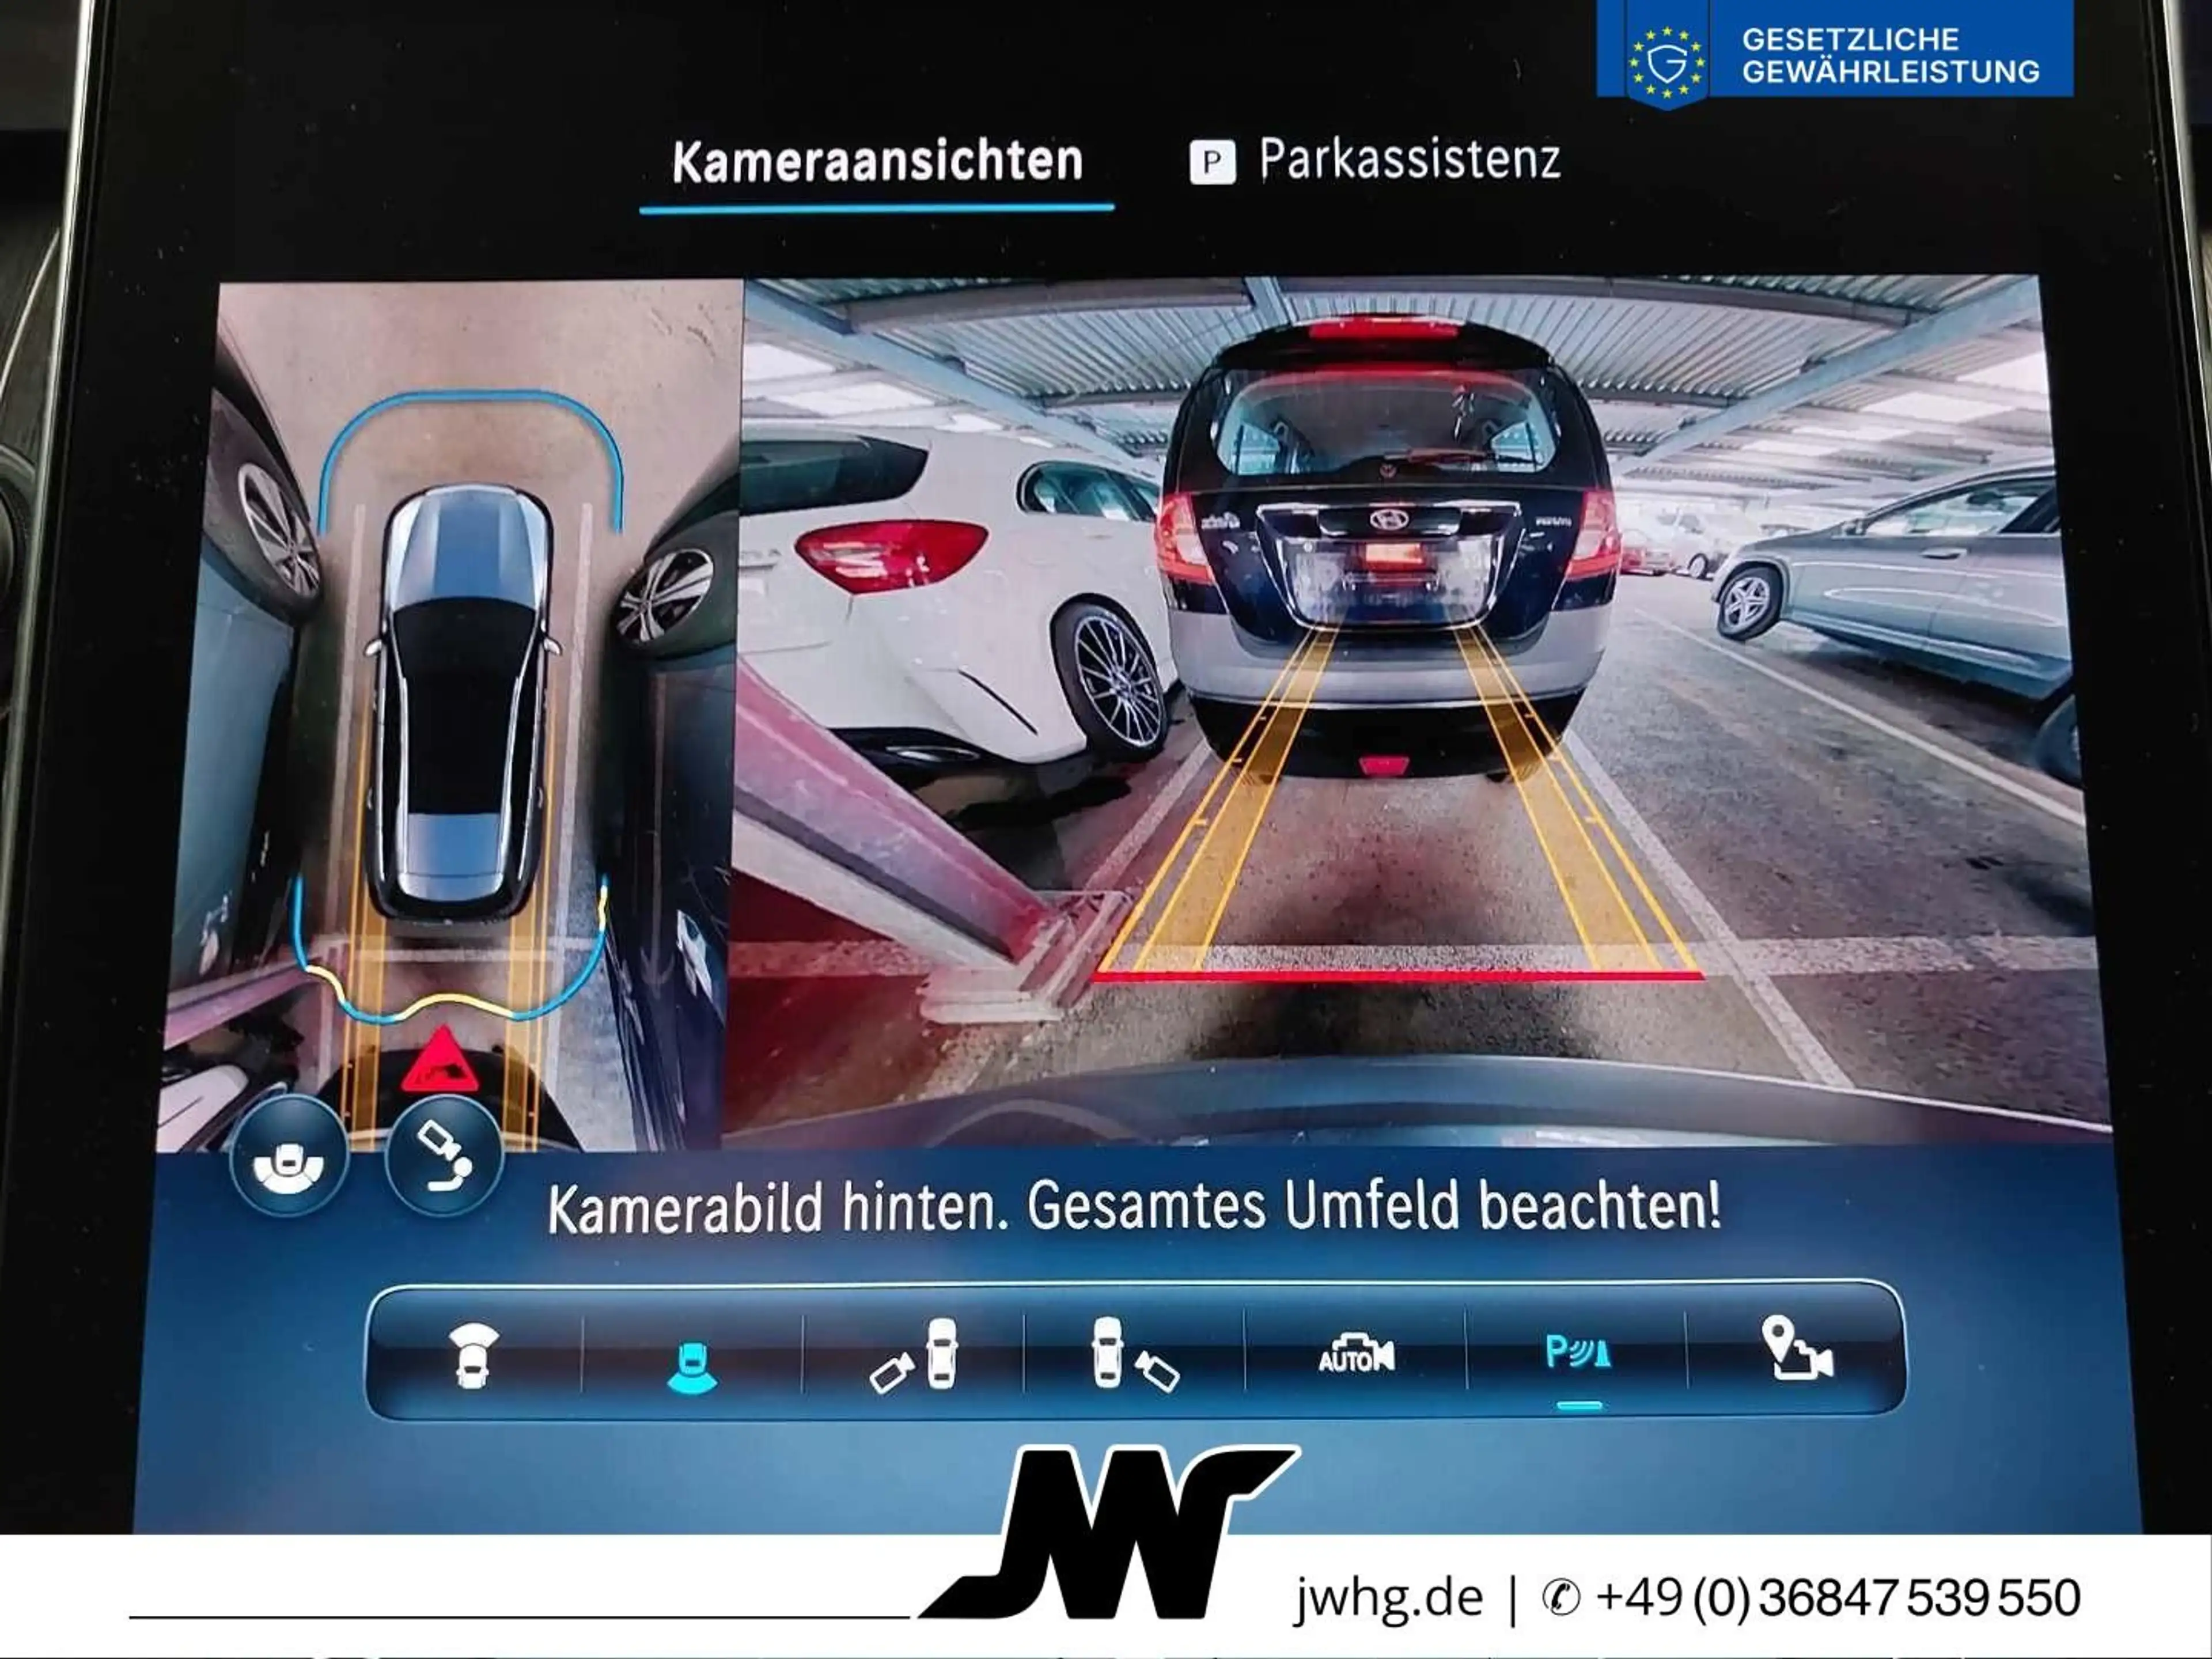This screenshot has width=2212, height=1659.
Task: Click the jwhg.de website link
Action: pyautogui.click(x=1388, y=1597)
